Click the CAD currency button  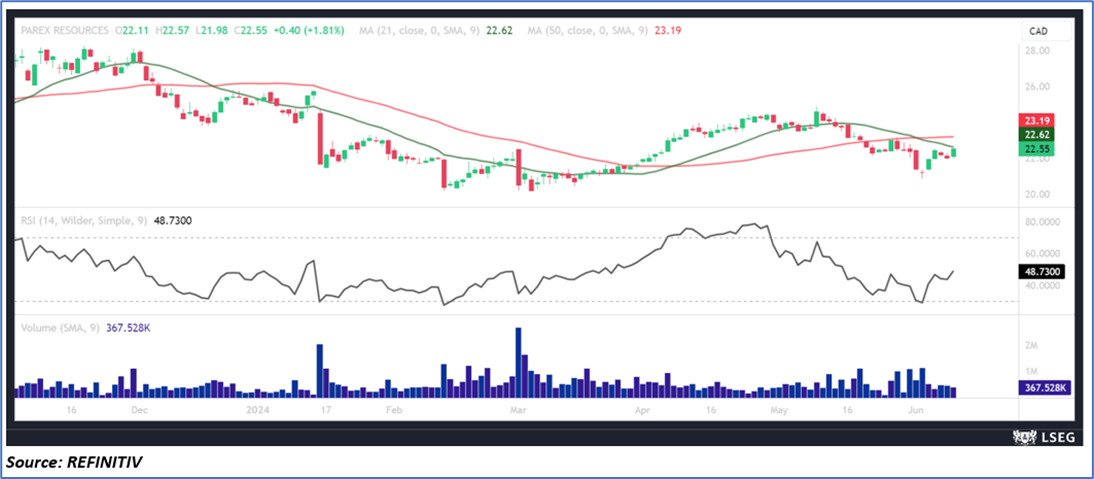pyautogui.click(x=1047, y=31)
